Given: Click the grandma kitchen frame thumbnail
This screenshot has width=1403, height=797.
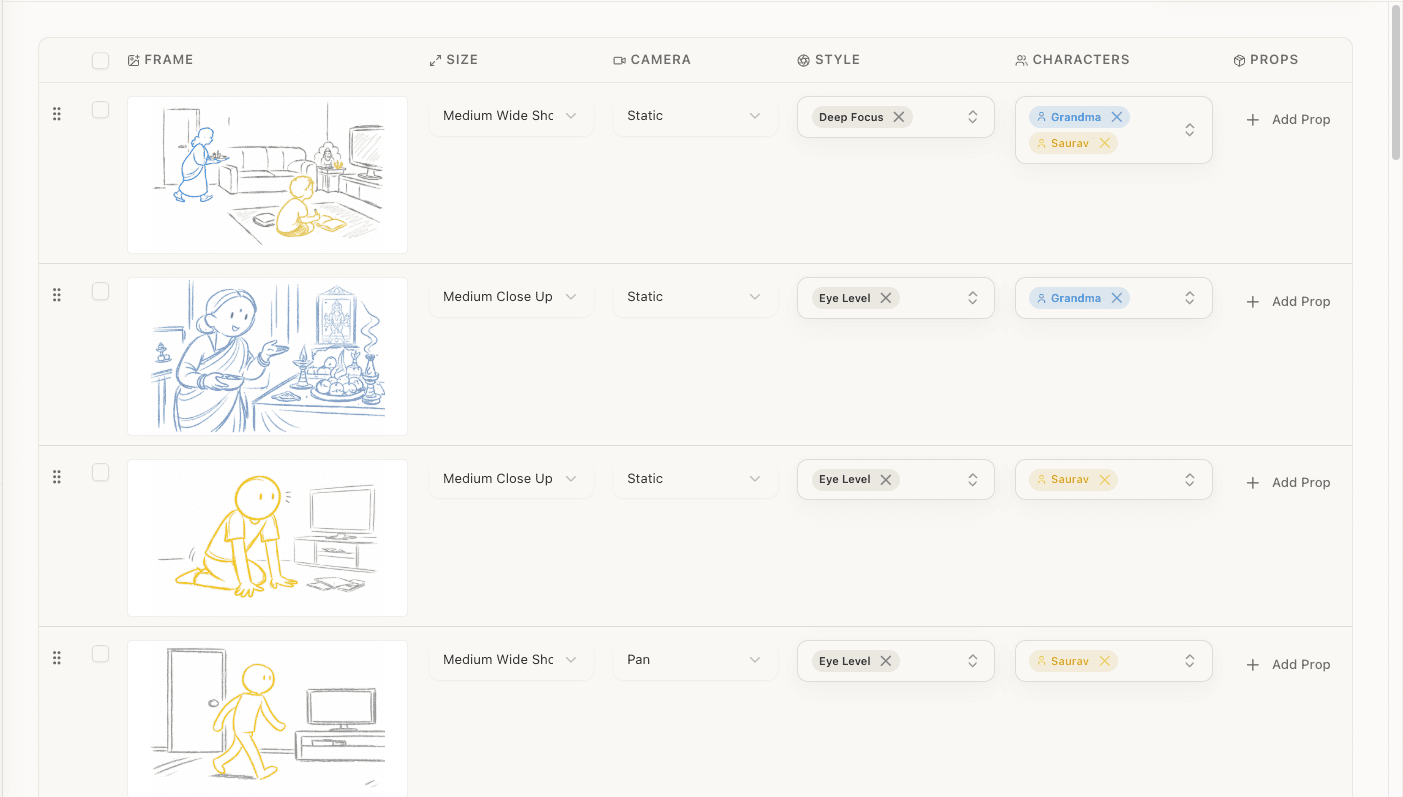Looking at the screenshot, I should click(266, 356).
